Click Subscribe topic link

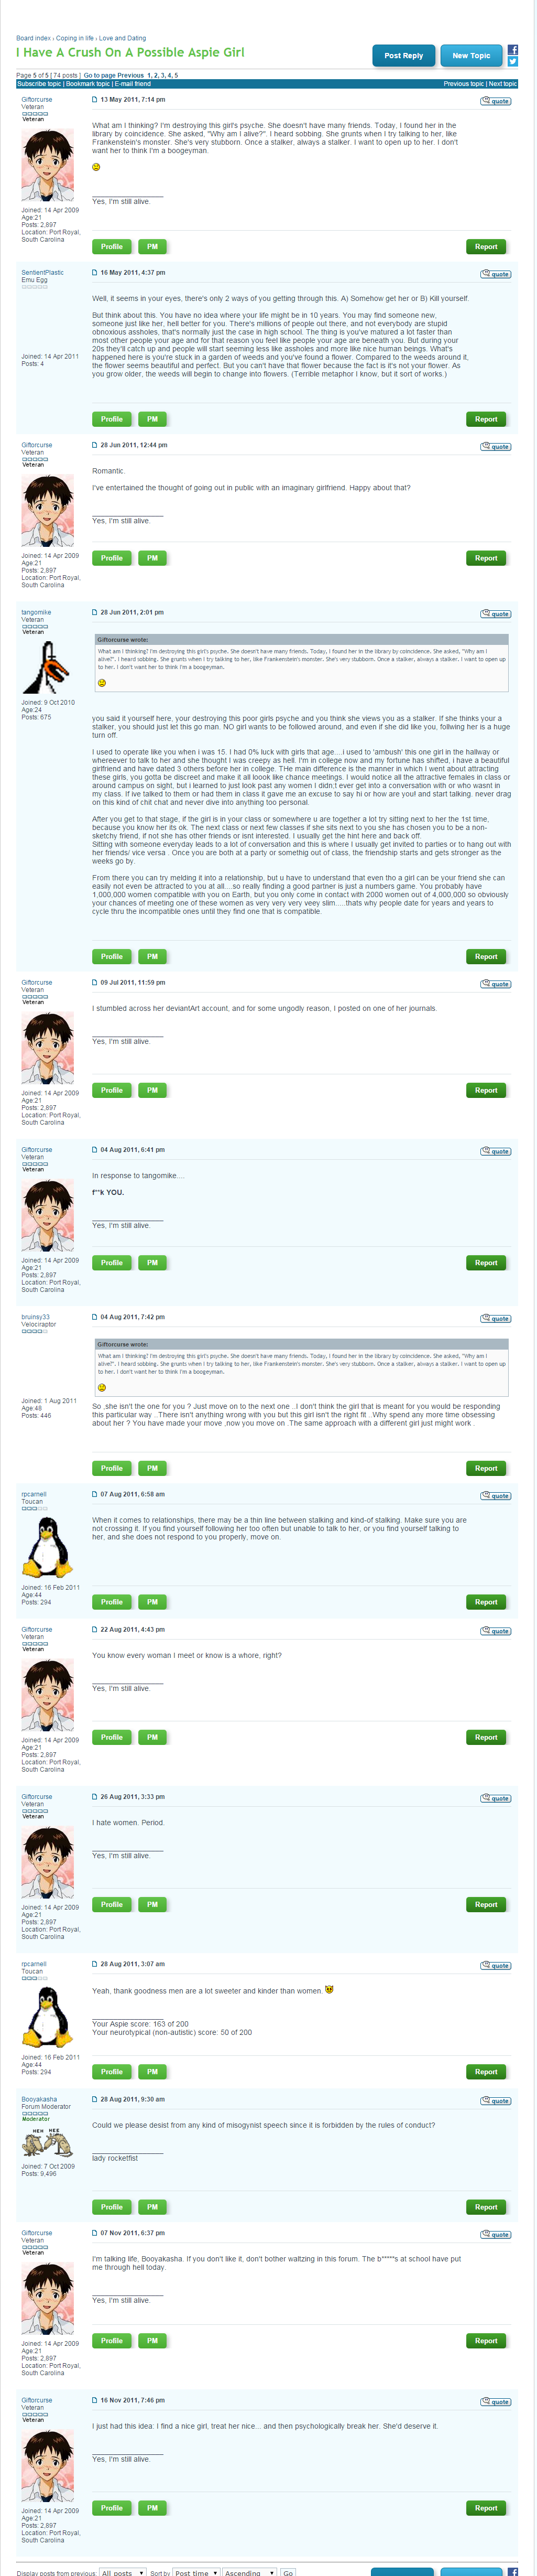coord(39,84)
